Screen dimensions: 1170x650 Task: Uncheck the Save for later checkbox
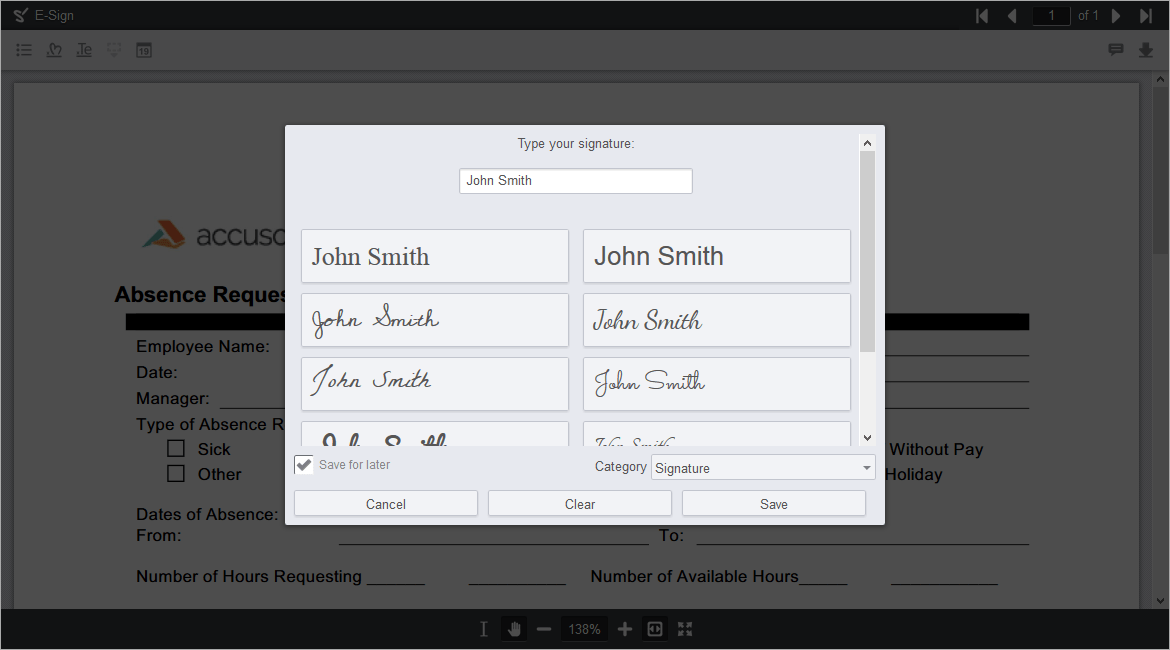click(x=303, y=464)
